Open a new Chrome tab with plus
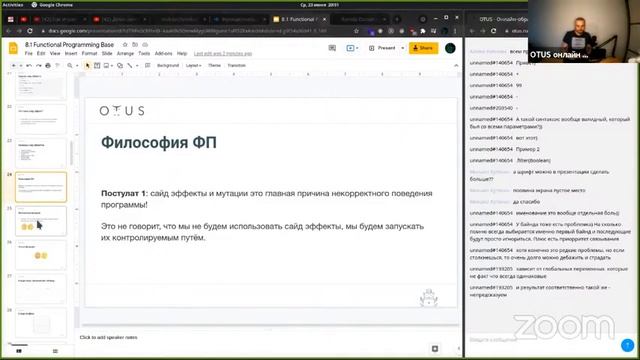640x360 pixels. [x=397, y=19]
